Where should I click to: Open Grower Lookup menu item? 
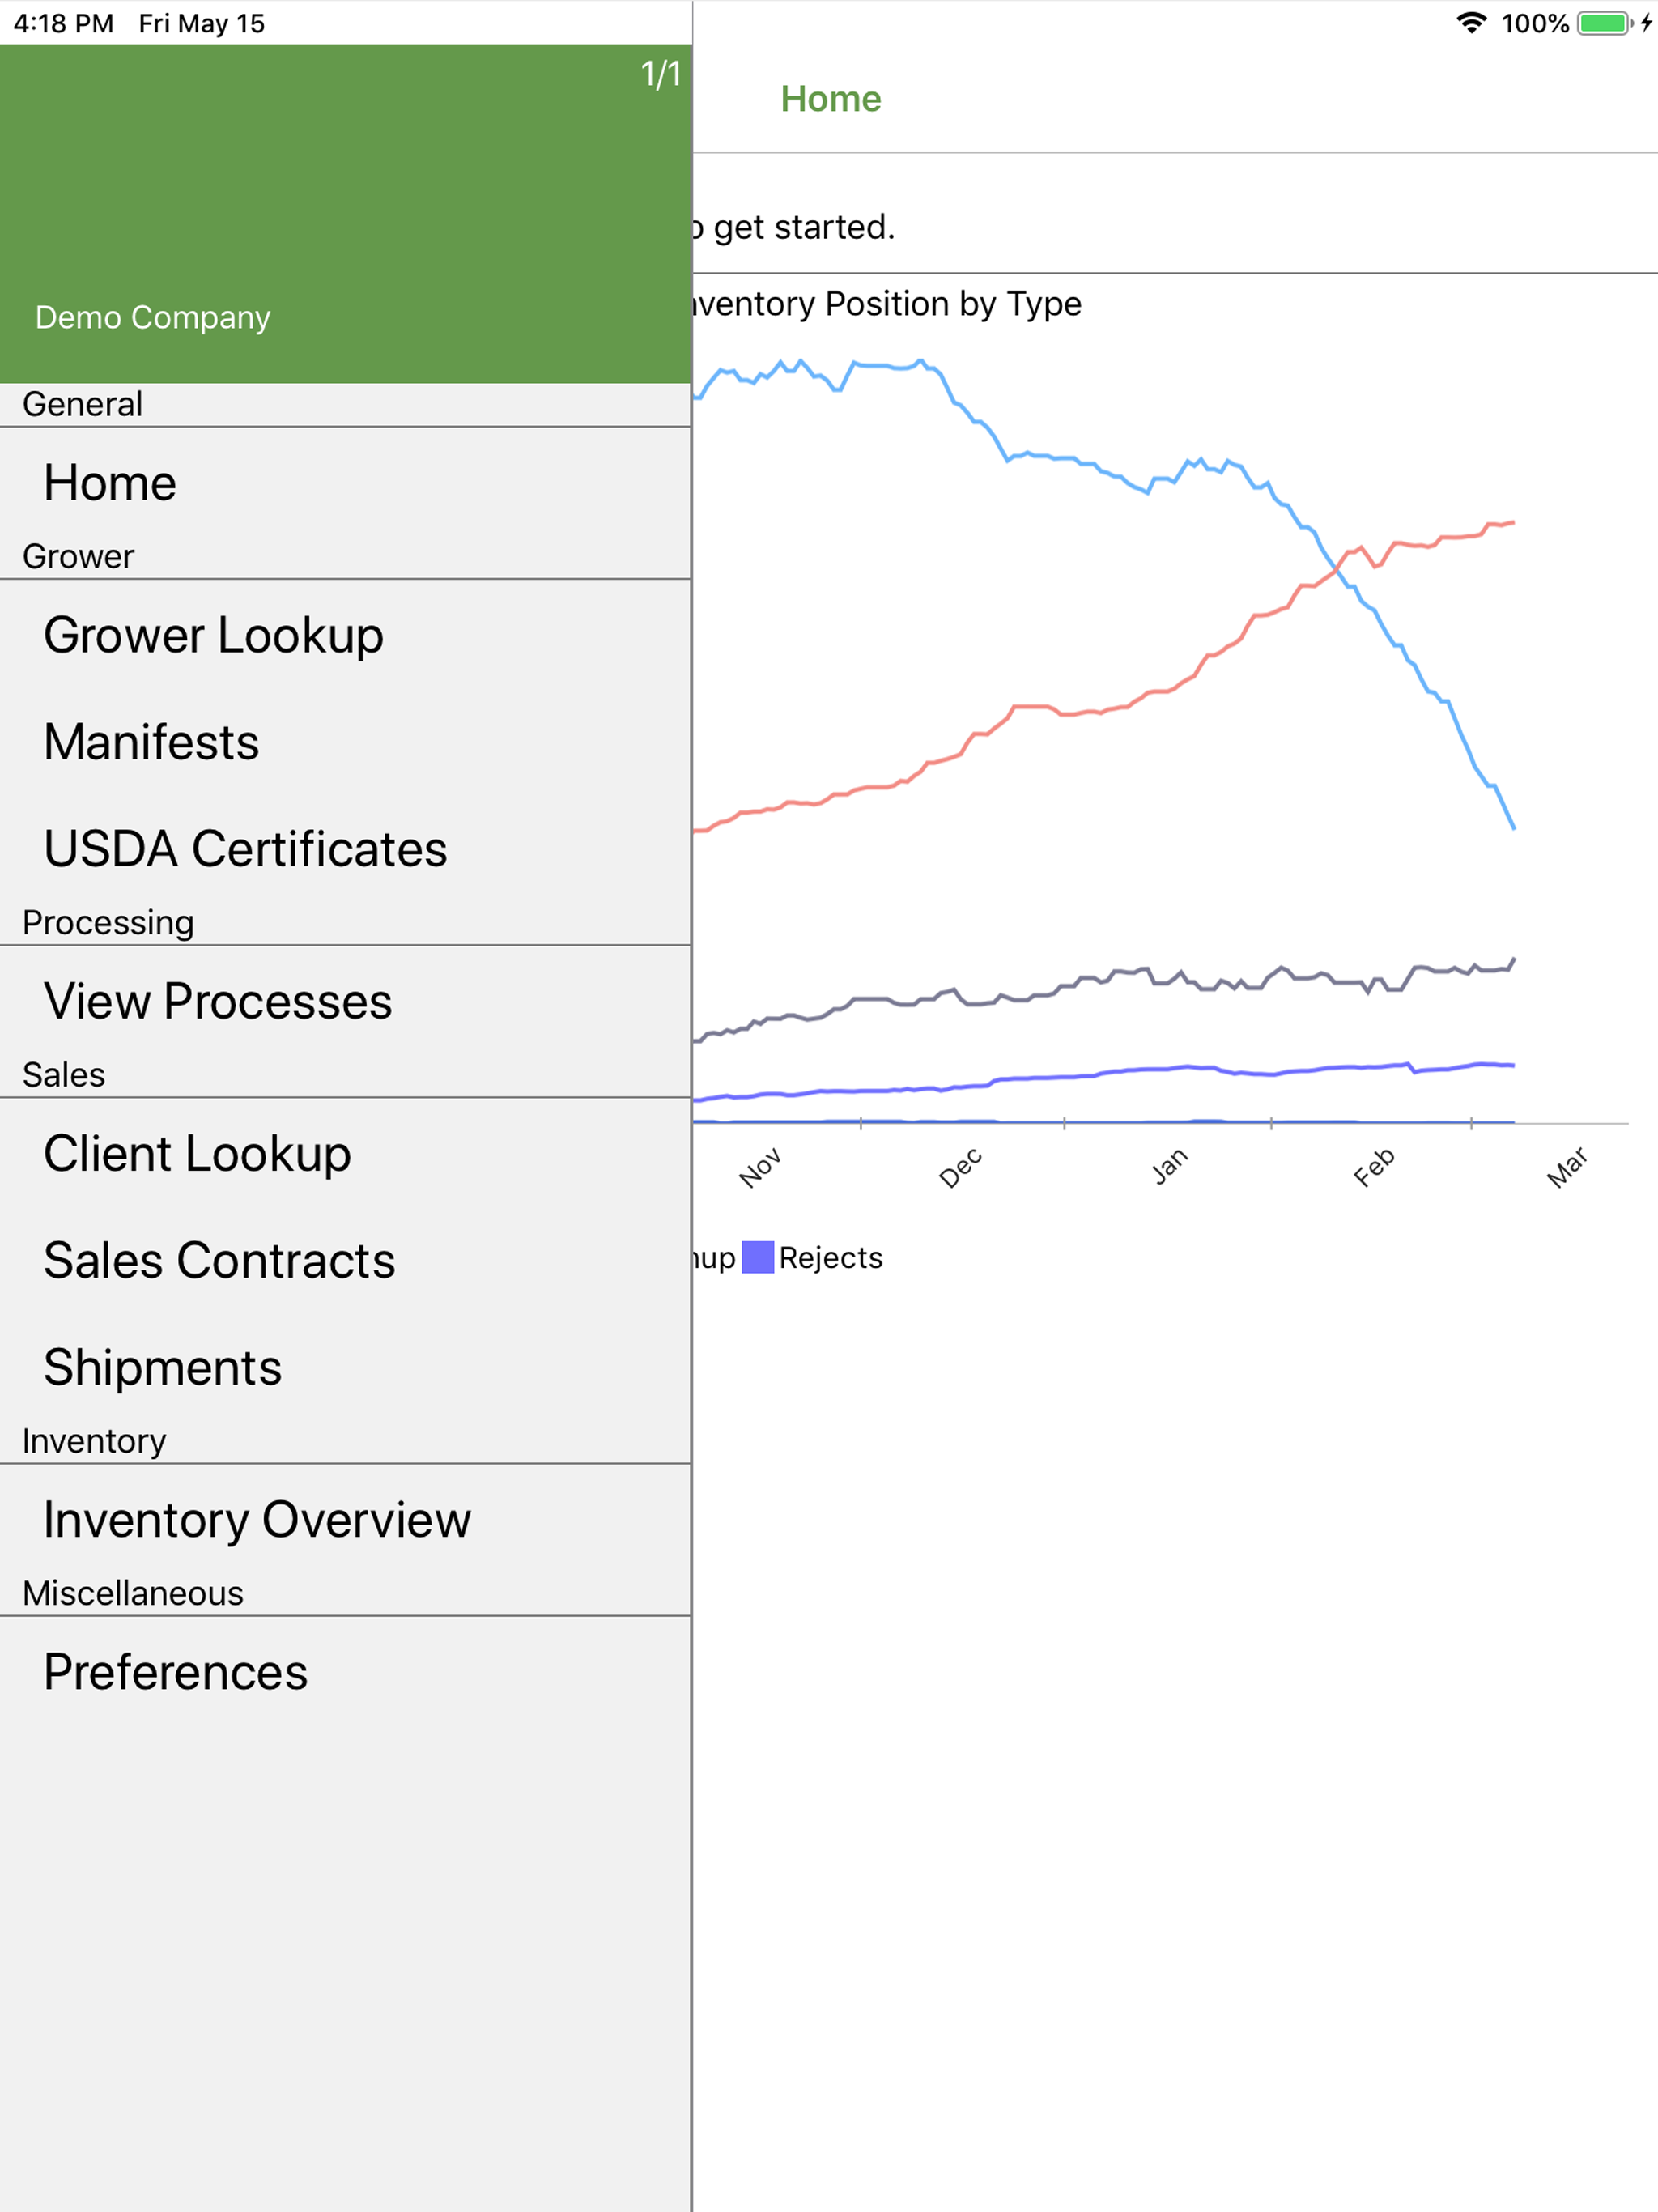[x=345, y=635]
